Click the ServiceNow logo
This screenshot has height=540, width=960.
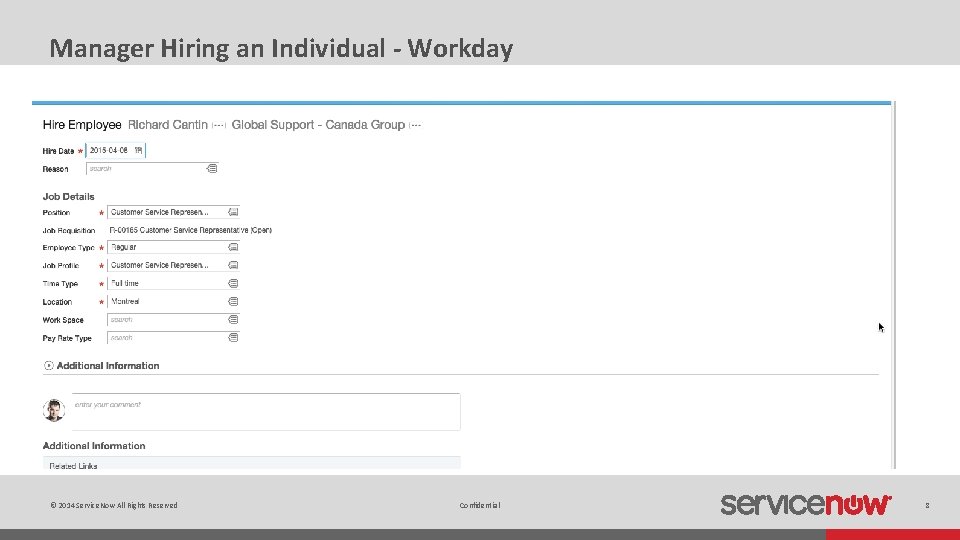(x=806, y=504)
